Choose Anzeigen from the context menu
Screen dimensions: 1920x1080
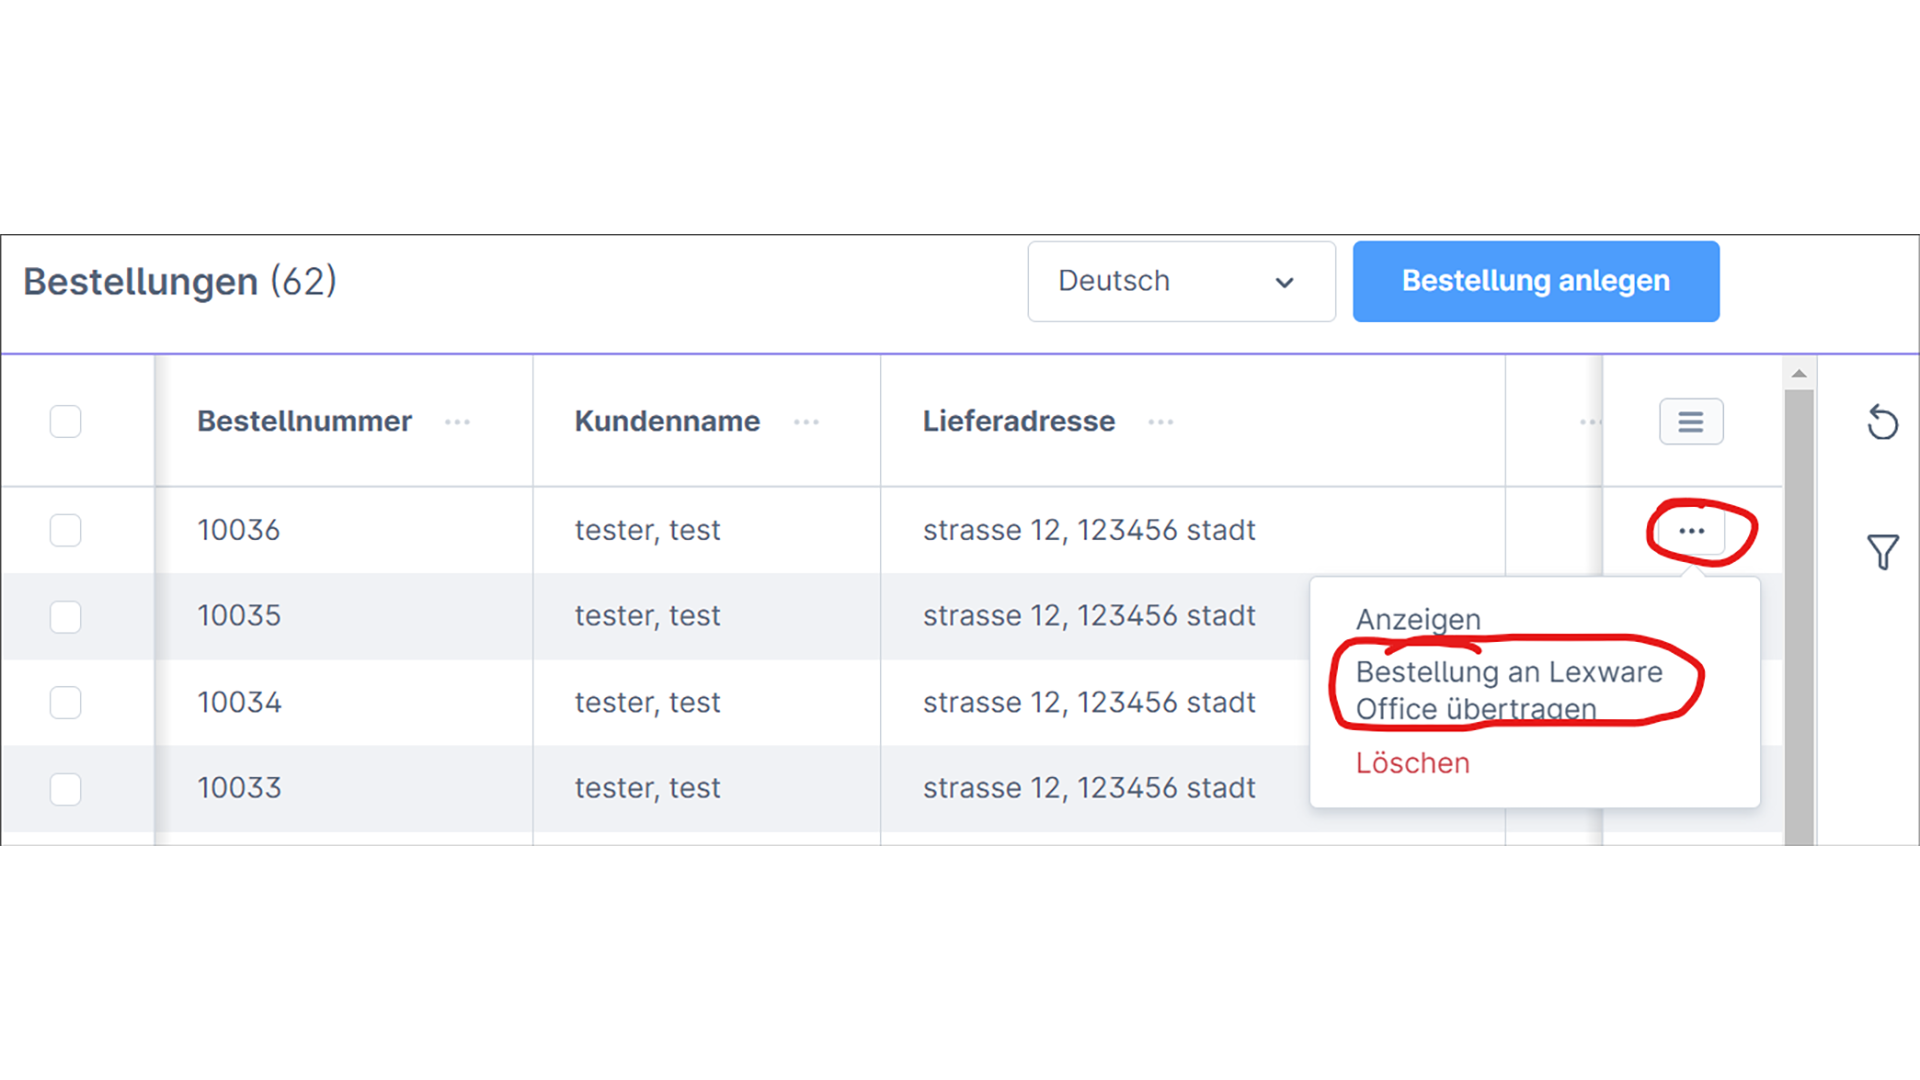click(1418, 619)
